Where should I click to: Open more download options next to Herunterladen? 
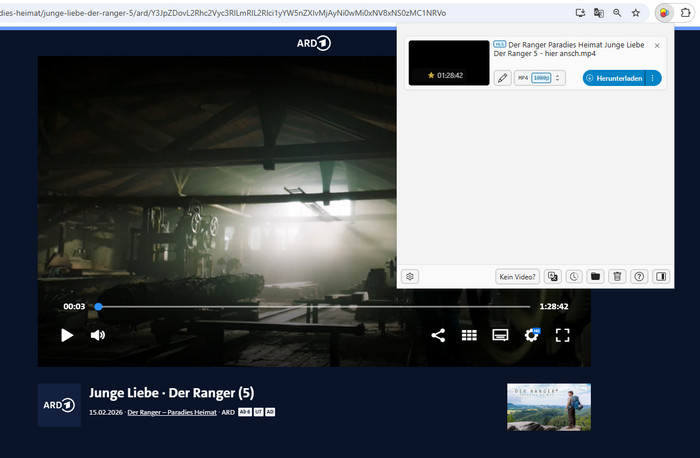[653, 78]
